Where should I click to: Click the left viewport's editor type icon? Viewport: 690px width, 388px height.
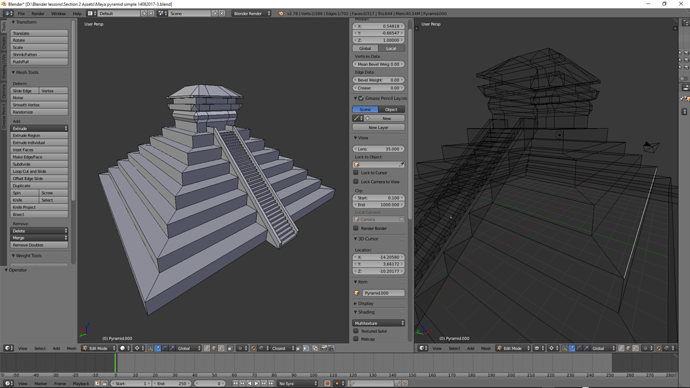pos(8,348)
